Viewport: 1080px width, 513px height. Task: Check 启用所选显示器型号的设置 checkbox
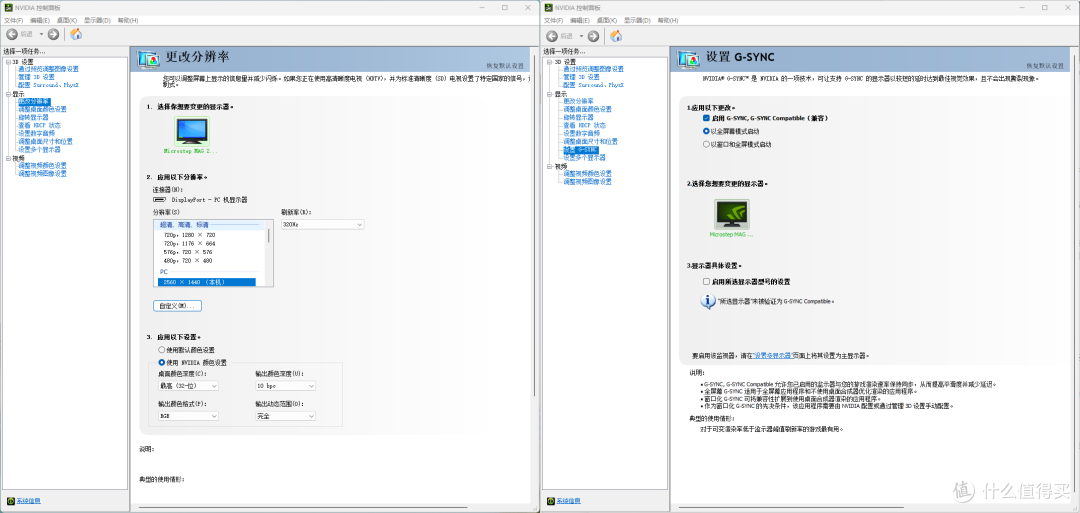point(706,282)
